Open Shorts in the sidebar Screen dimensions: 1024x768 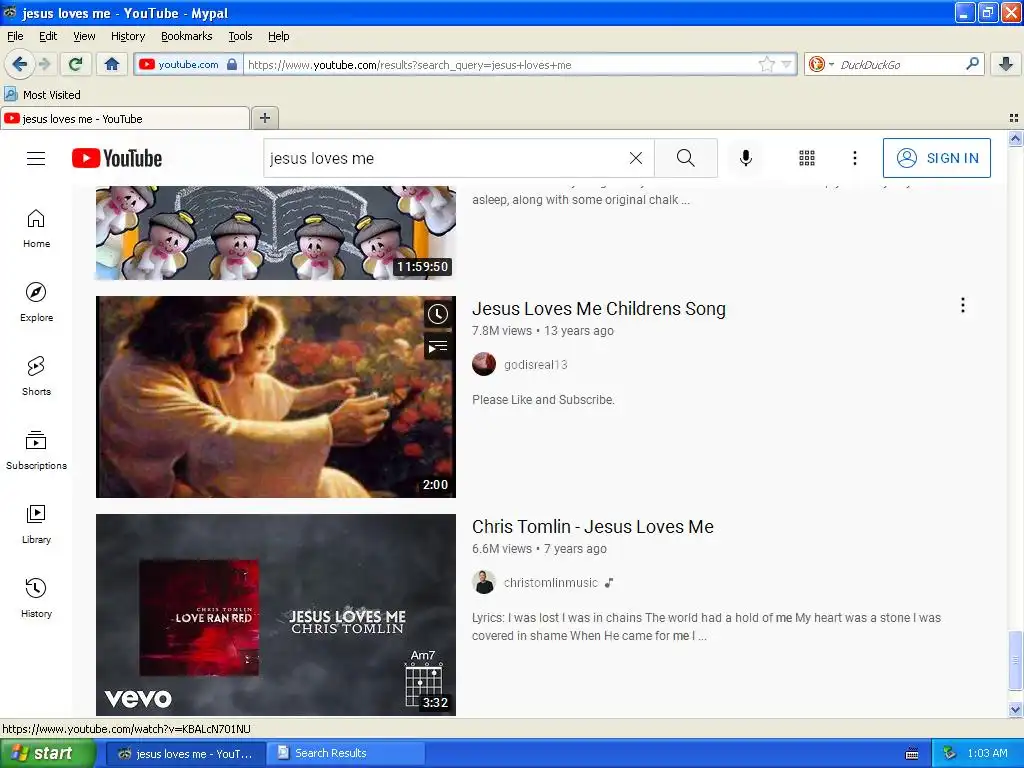pyautogui.click(x=36, y=376)
